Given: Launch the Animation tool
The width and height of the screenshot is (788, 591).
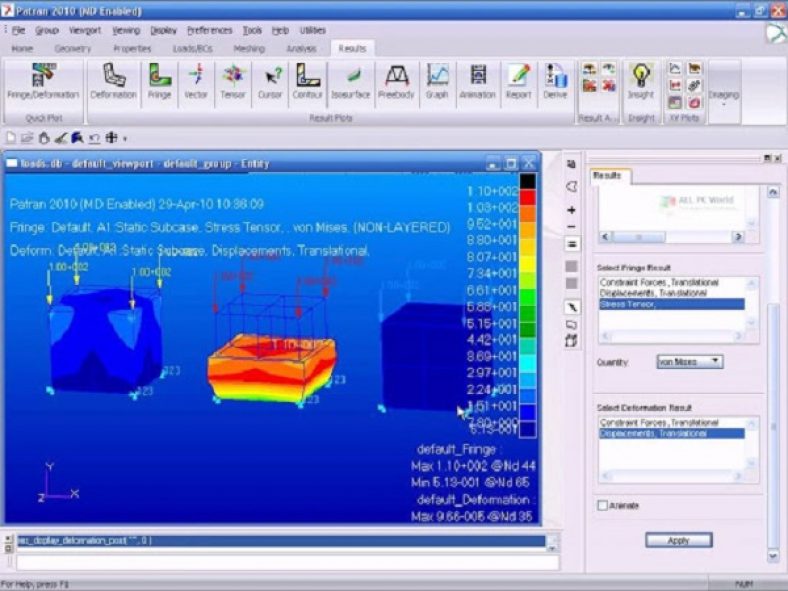Looking at the screenshot, I should 477,81.
